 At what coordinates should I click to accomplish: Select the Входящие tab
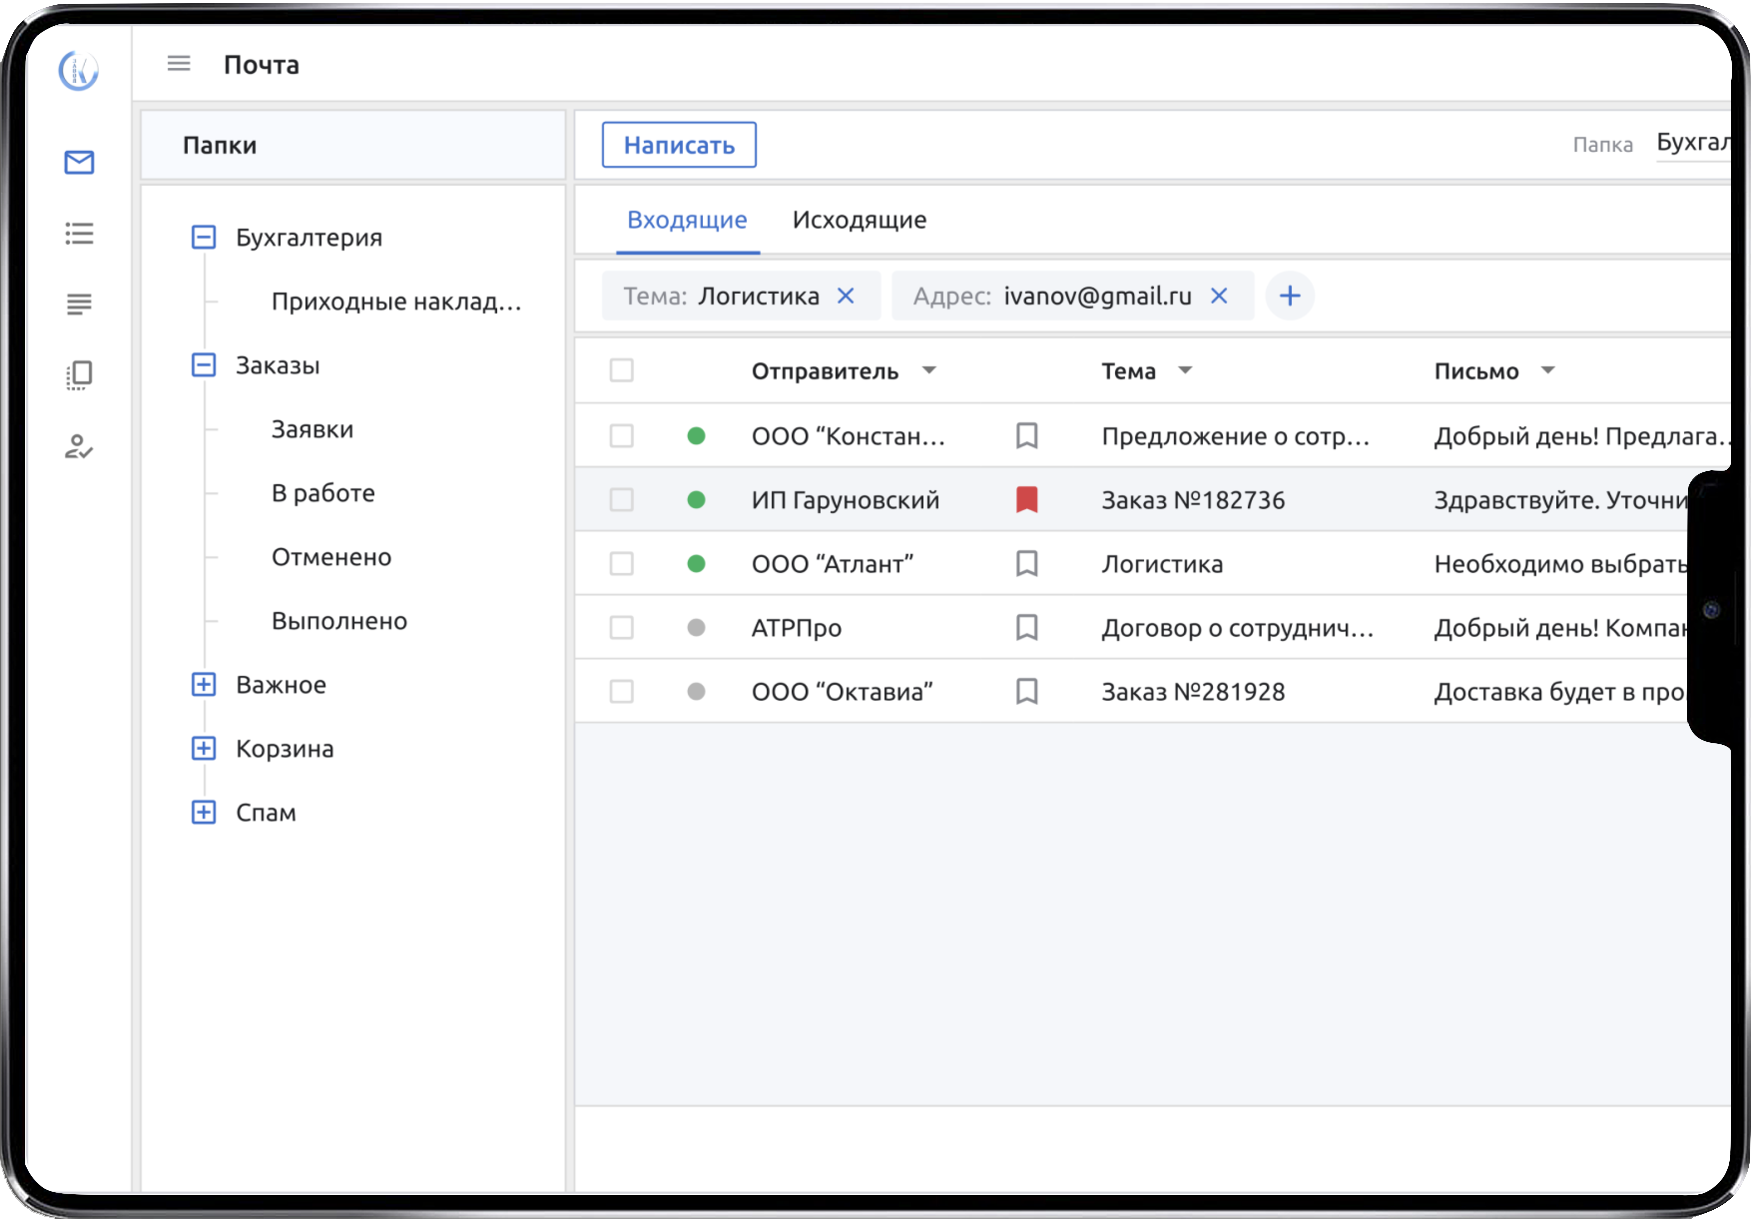point(686,220)
